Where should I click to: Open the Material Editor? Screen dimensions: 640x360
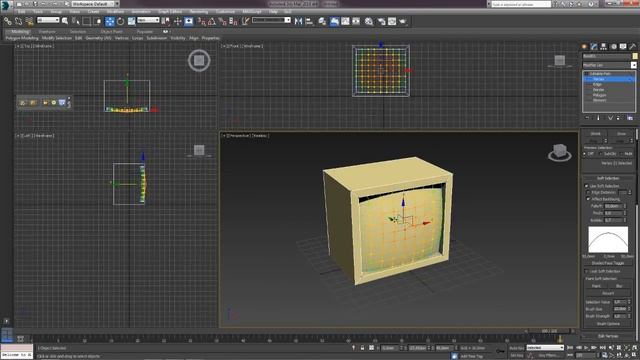point(369,21)
